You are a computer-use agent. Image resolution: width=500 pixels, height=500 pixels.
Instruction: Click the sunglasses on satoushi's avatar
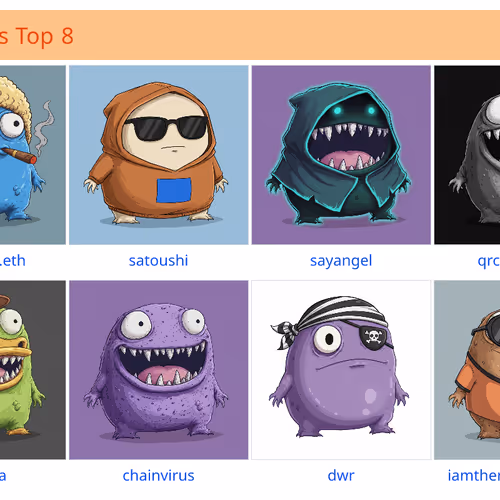(x=166, y=128)
